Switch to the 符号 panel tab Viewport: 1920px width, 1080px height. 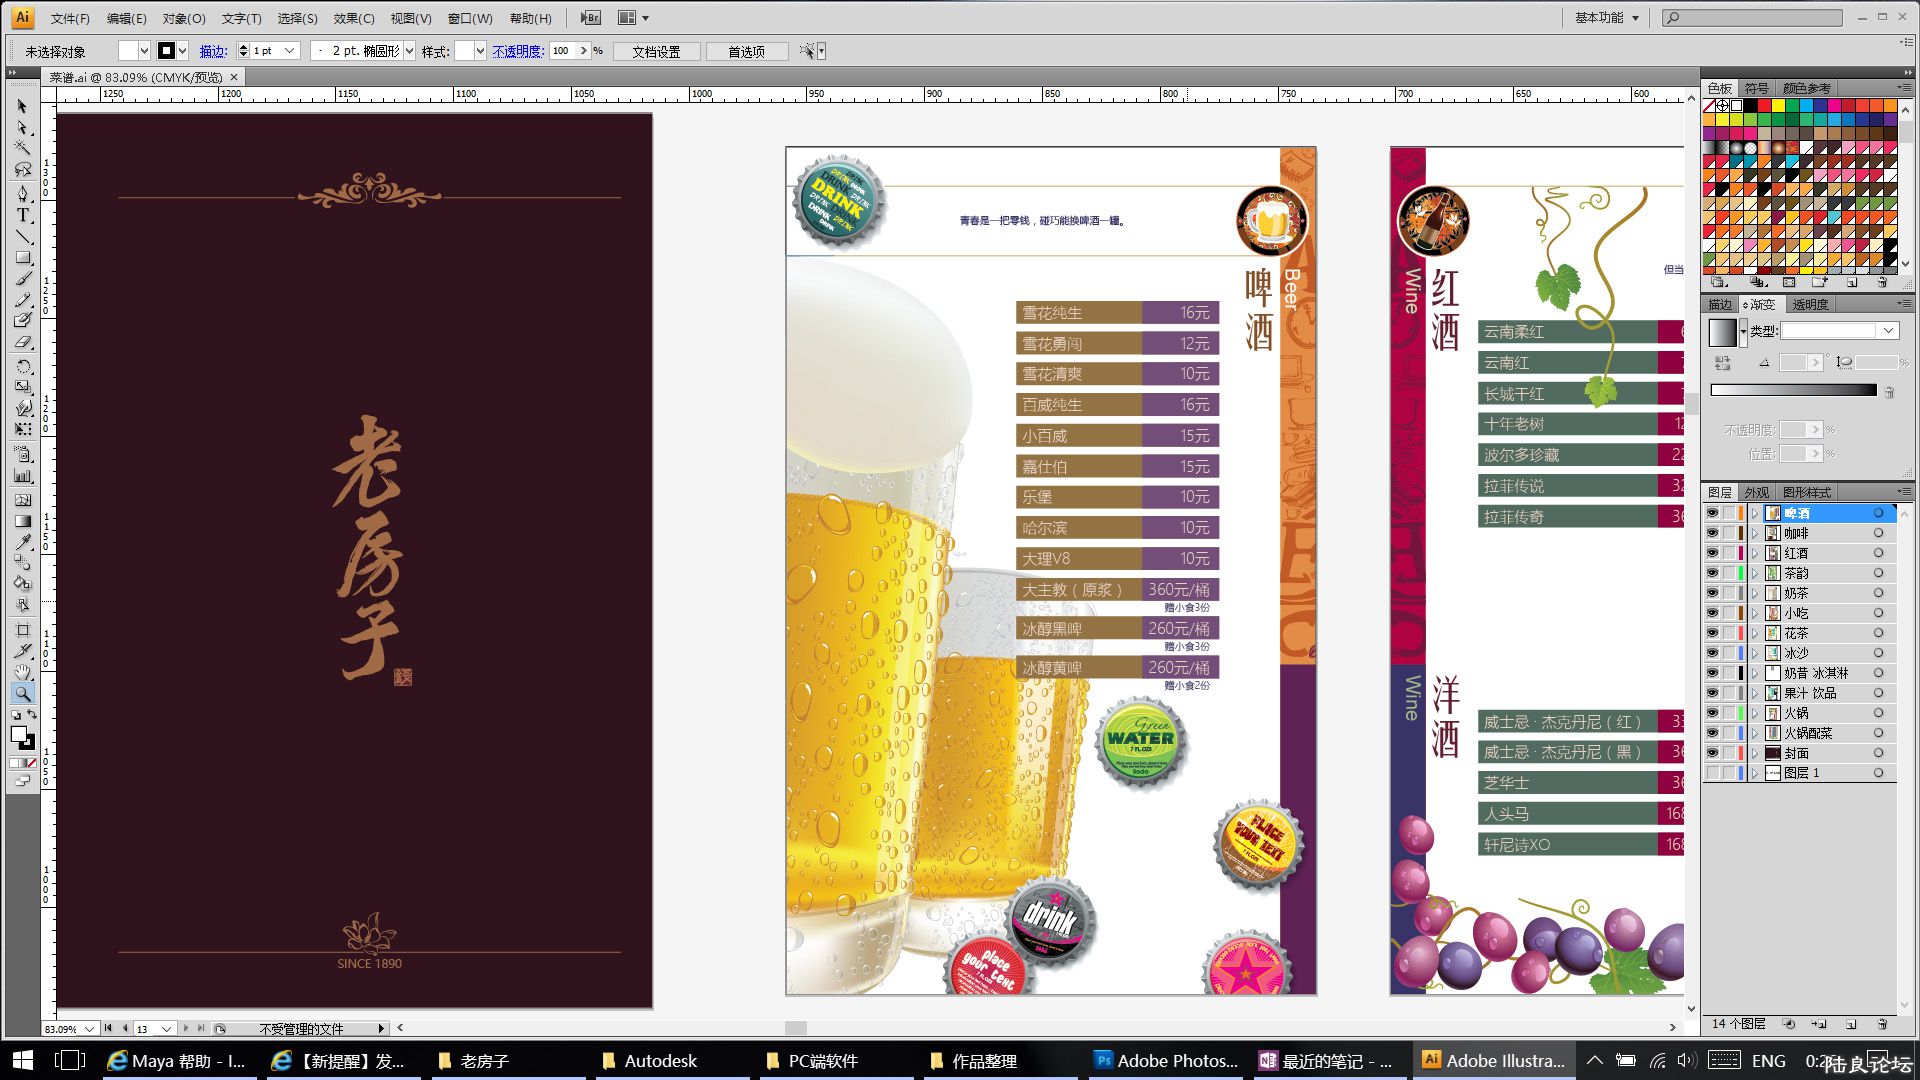(1756, 88)
